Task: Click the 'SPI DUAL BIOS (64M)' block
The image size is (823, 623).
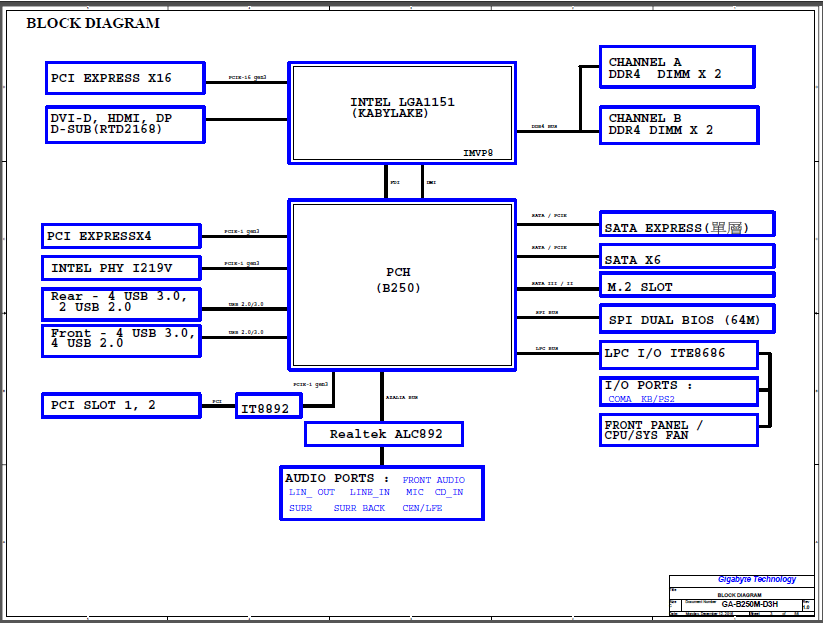Action: point(687,319)
